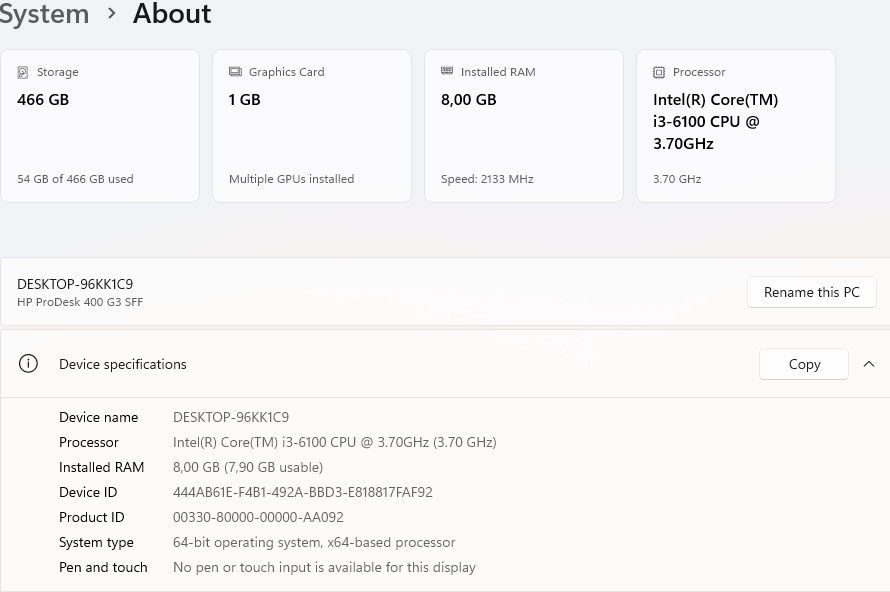The height and width of the screenshot is (592, 890).
Task: Click the Product ID value
Action: (258, 517)
